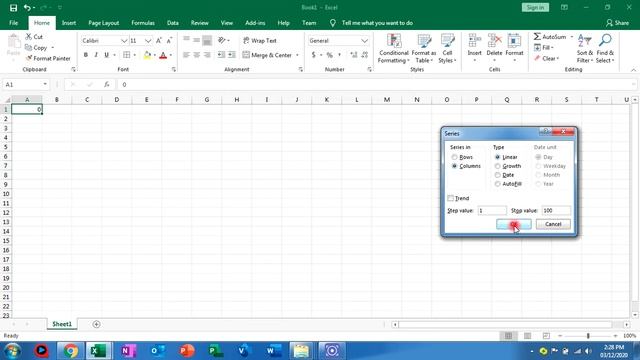
Task: Switch to Page Layout view icon
Action: coord(527,336)
